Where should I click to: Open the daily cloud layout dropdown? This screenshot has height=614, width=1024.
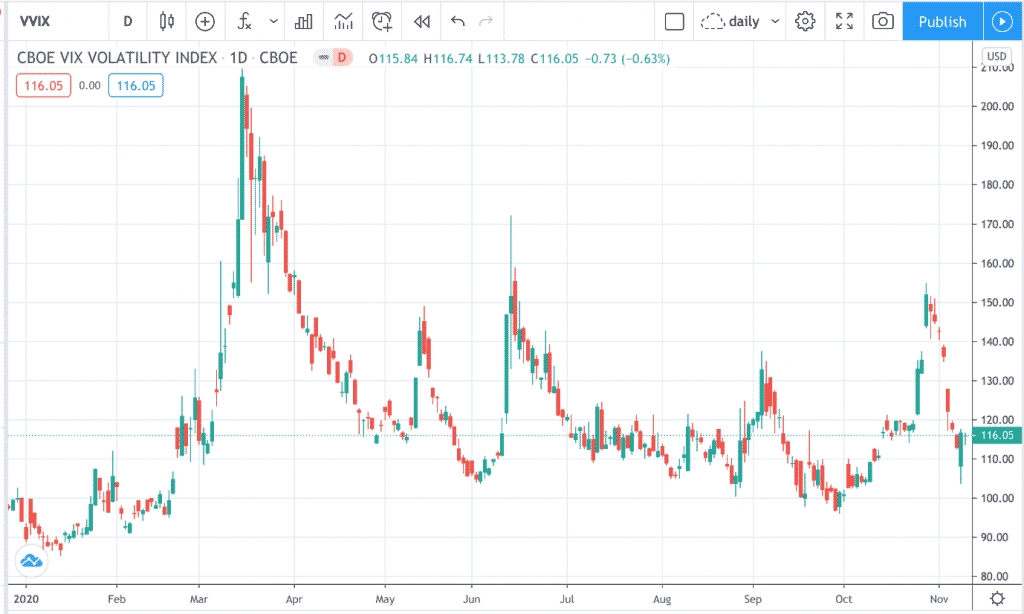click(x=739, y=21)
